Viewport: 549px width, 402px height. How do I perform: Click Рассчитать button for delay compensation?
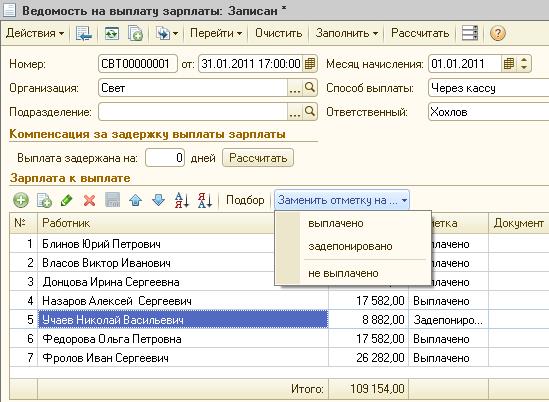point(258,158)
